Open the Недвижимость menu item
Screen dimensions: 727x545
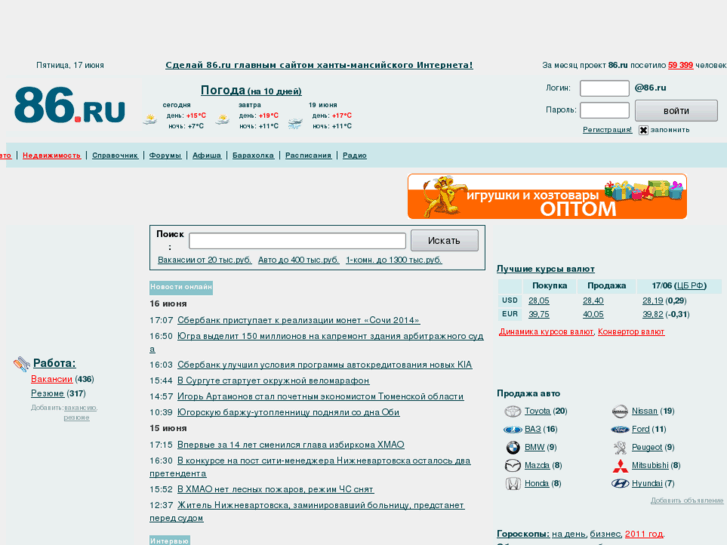click(51, 155)
